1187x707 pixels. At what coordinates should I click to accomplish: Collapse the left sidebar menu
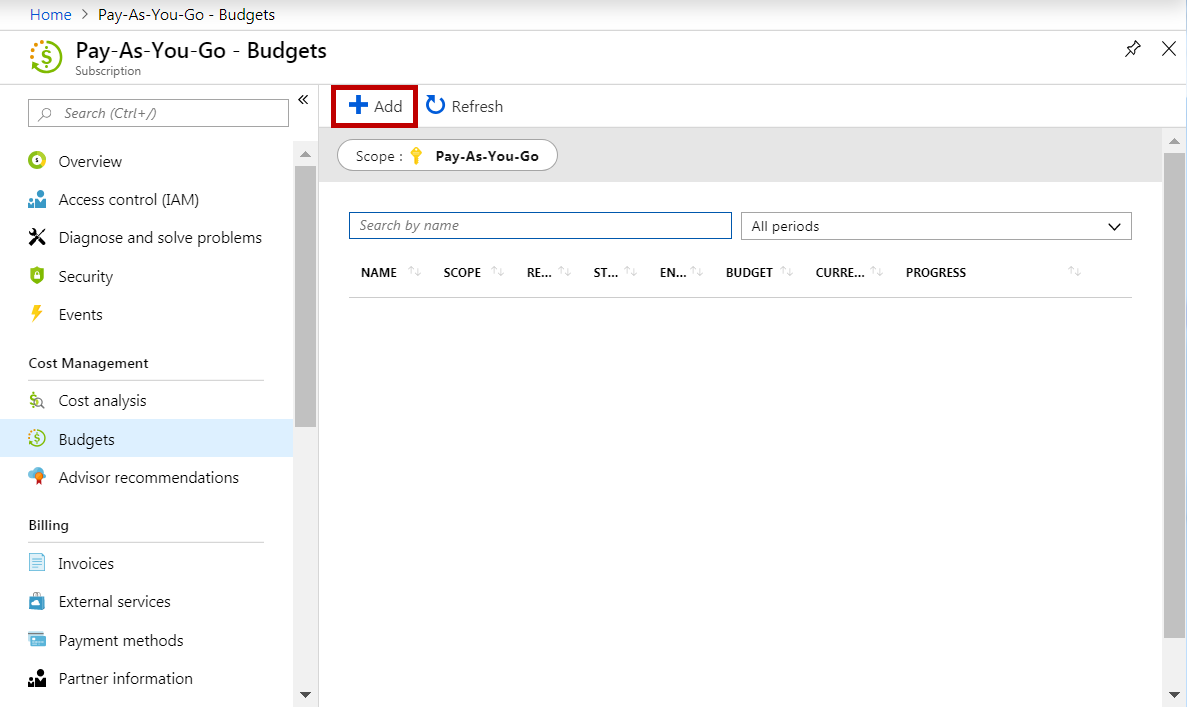pyautogui.click(x=303, y=99)
